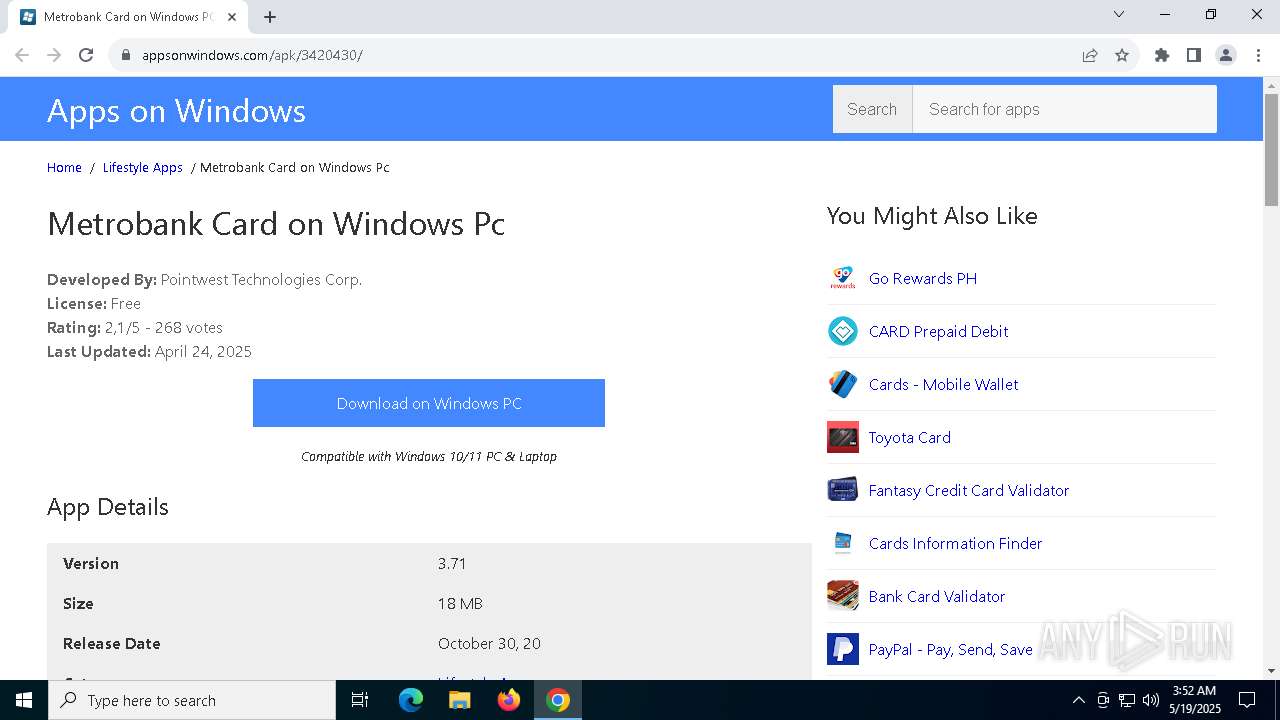
Task: Open the tab search dropdown
Action: (1119, 14)
